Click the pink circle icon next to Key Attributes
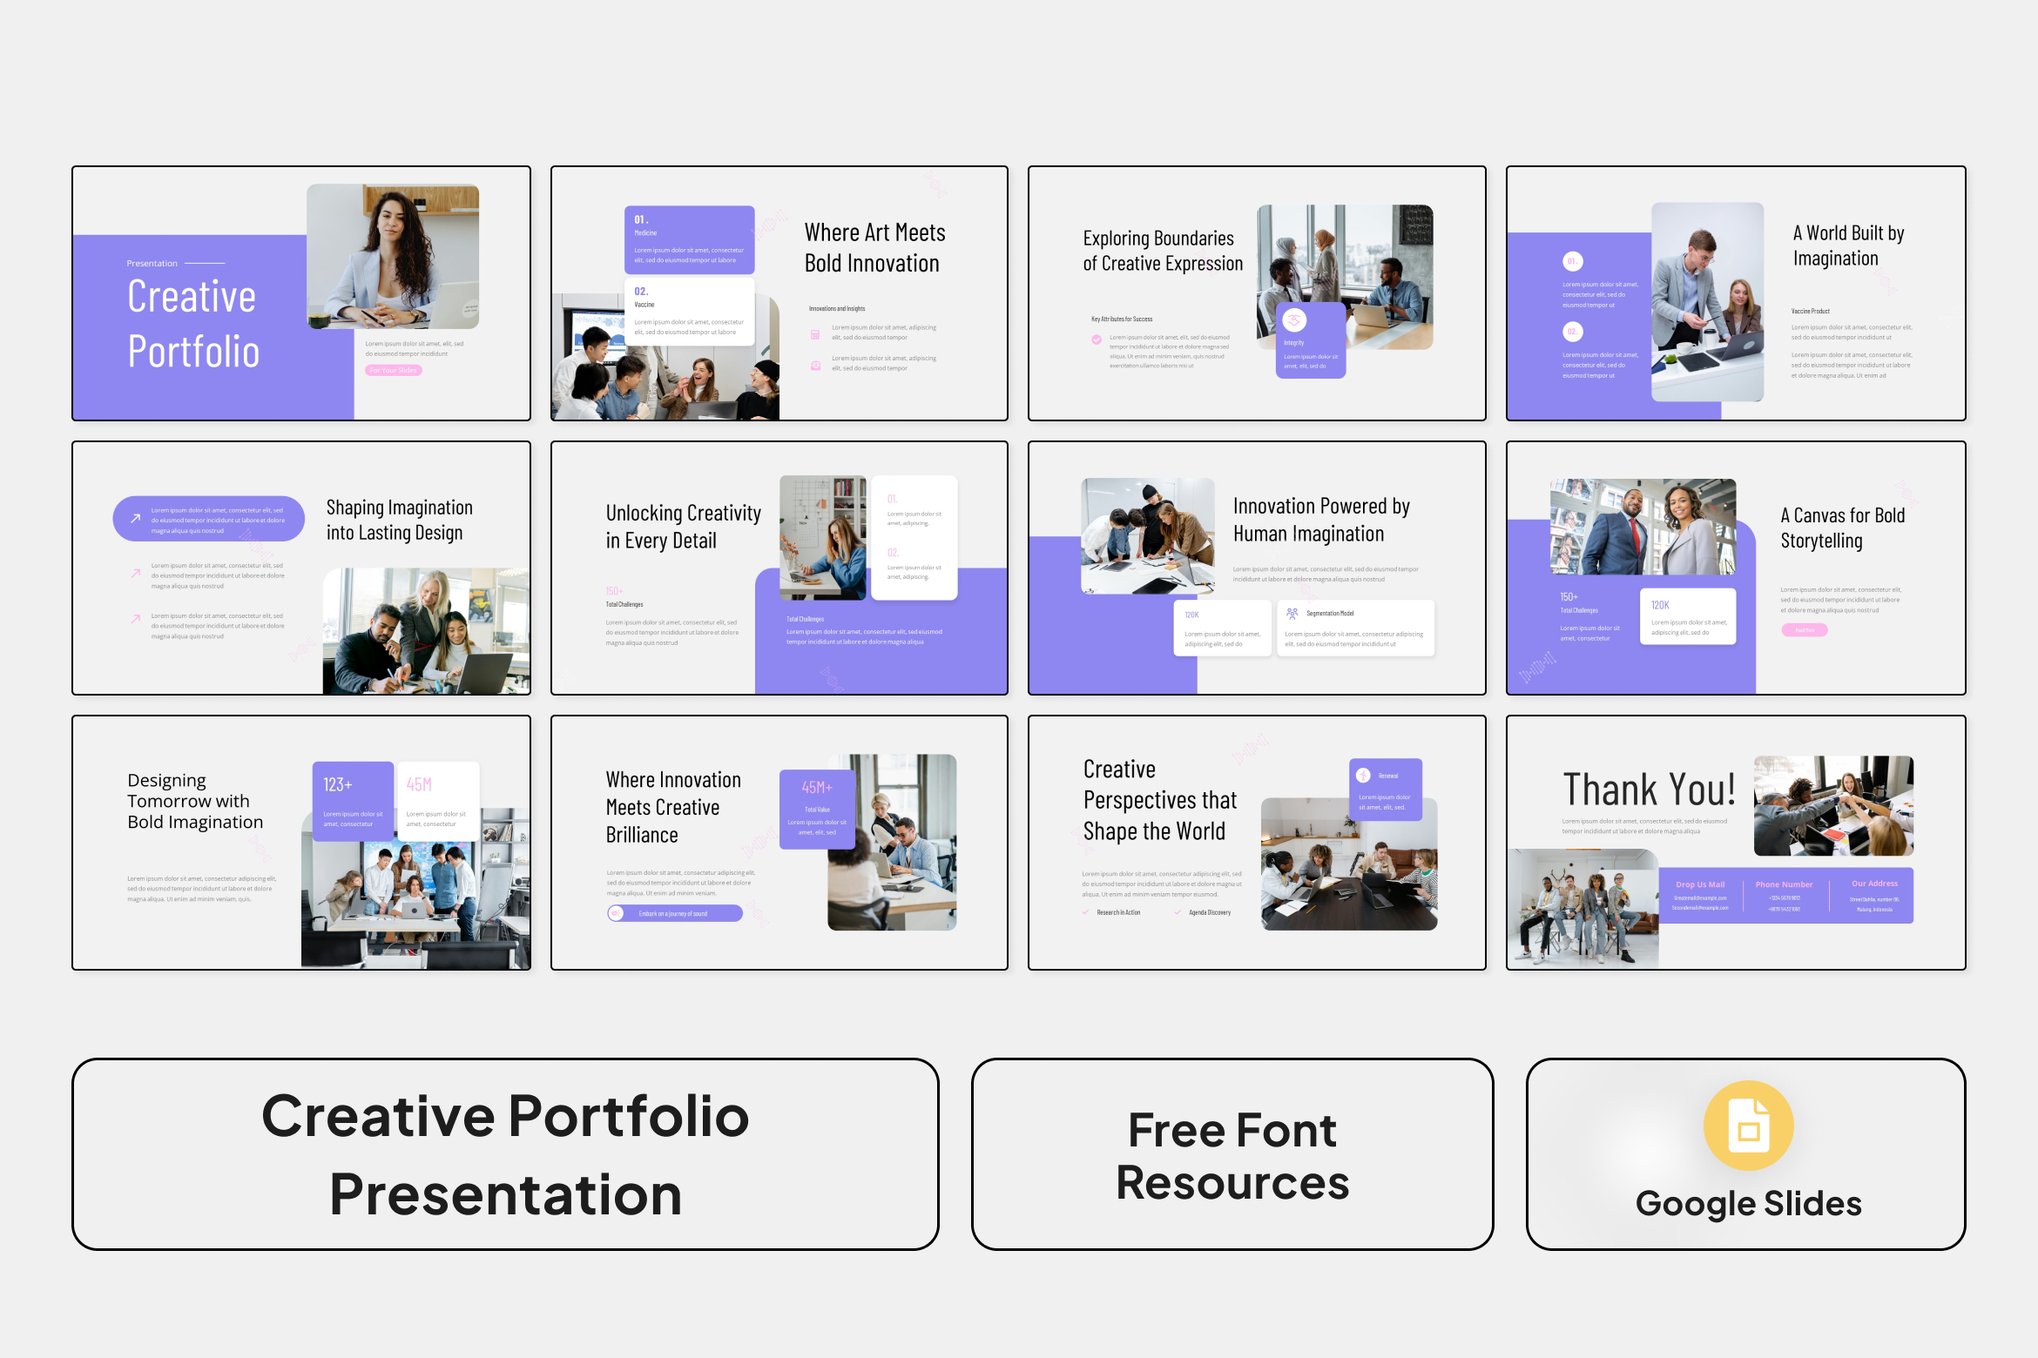The height and width of the screenshot is (1358, 2038). 1094,337
